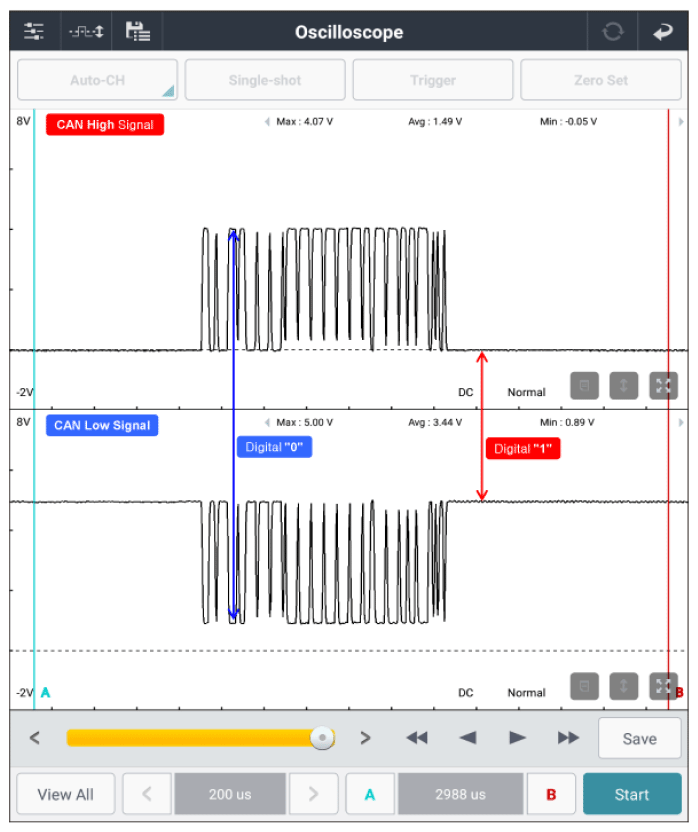Expand CAN Low channel to fullscreen
Viewport: 698px width, 832px height.
663,686
